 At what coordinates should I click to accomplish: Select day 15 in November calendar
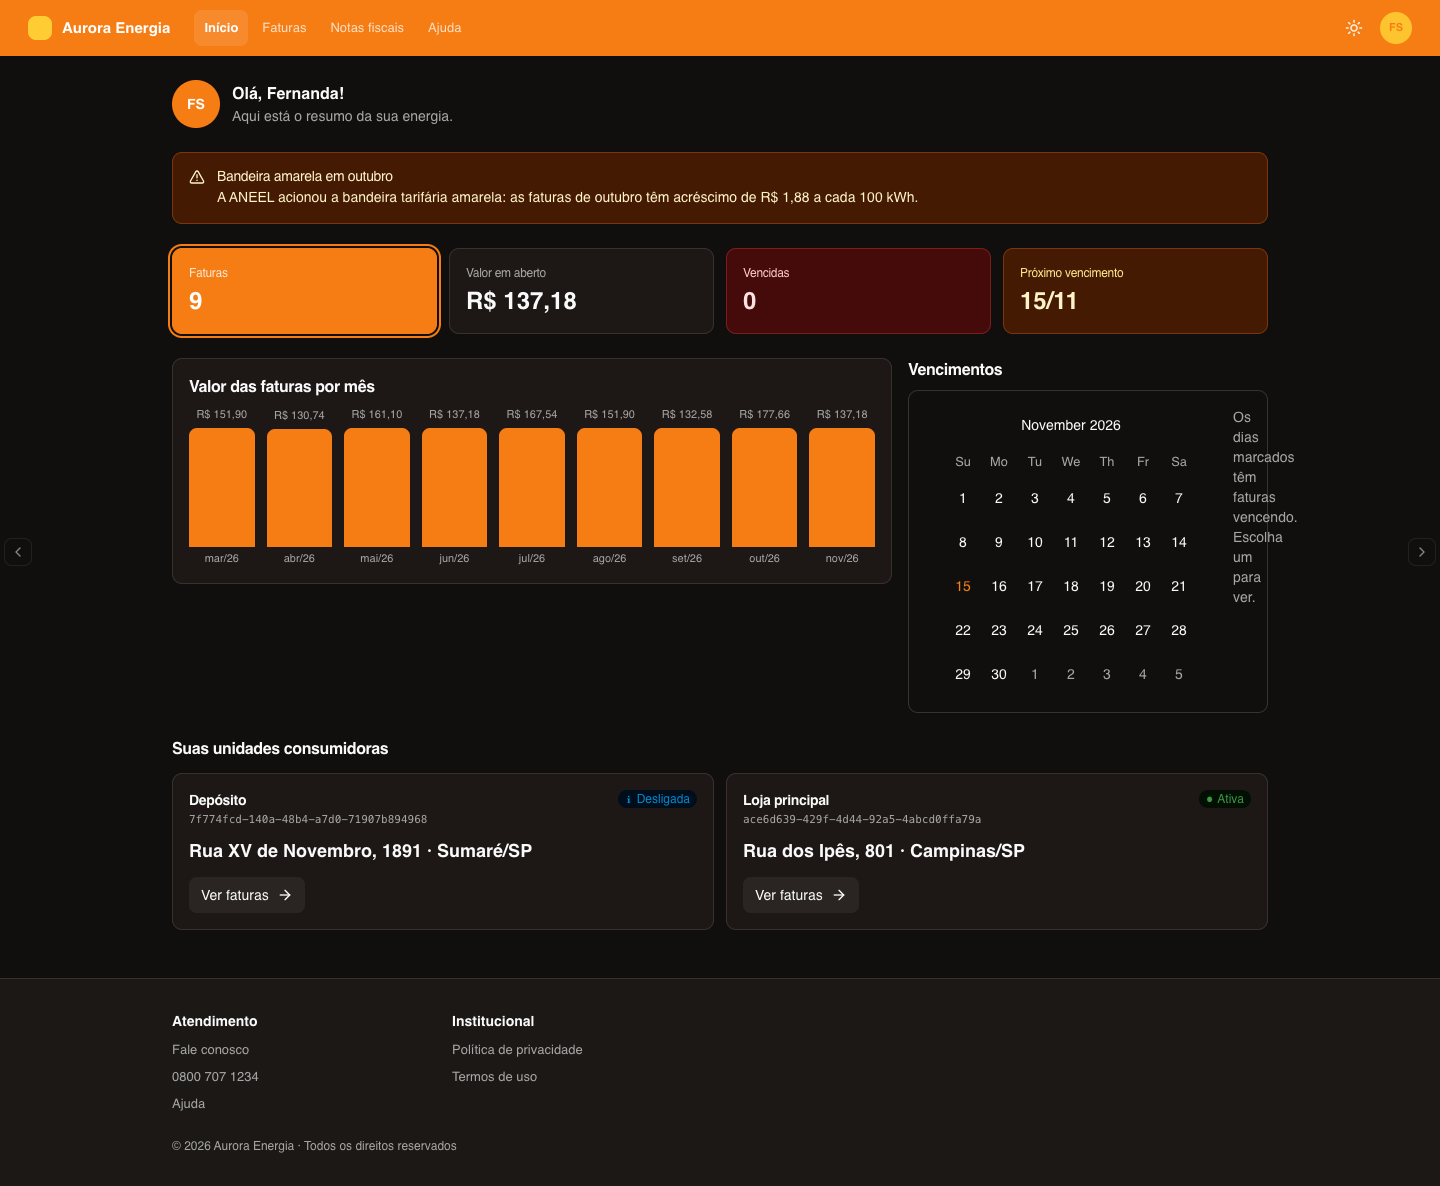(x=963, y=586)
